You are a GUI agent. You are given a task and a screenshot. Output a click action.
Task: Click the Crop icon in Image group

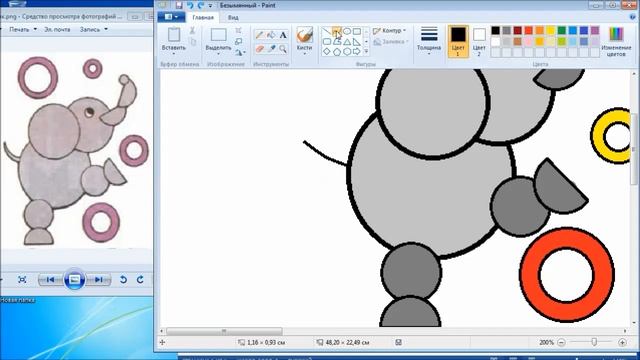coord(239,31)
